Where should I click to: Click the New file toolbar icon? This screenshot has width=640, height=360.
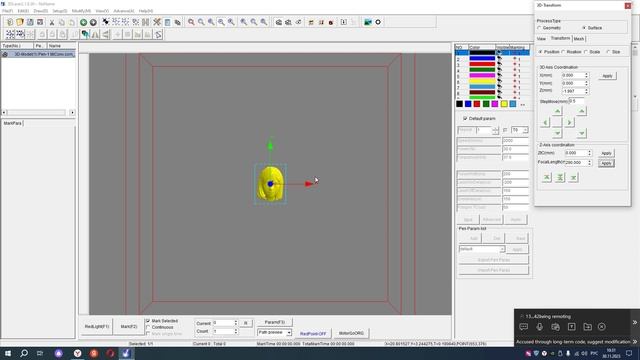tap(9, 22)
